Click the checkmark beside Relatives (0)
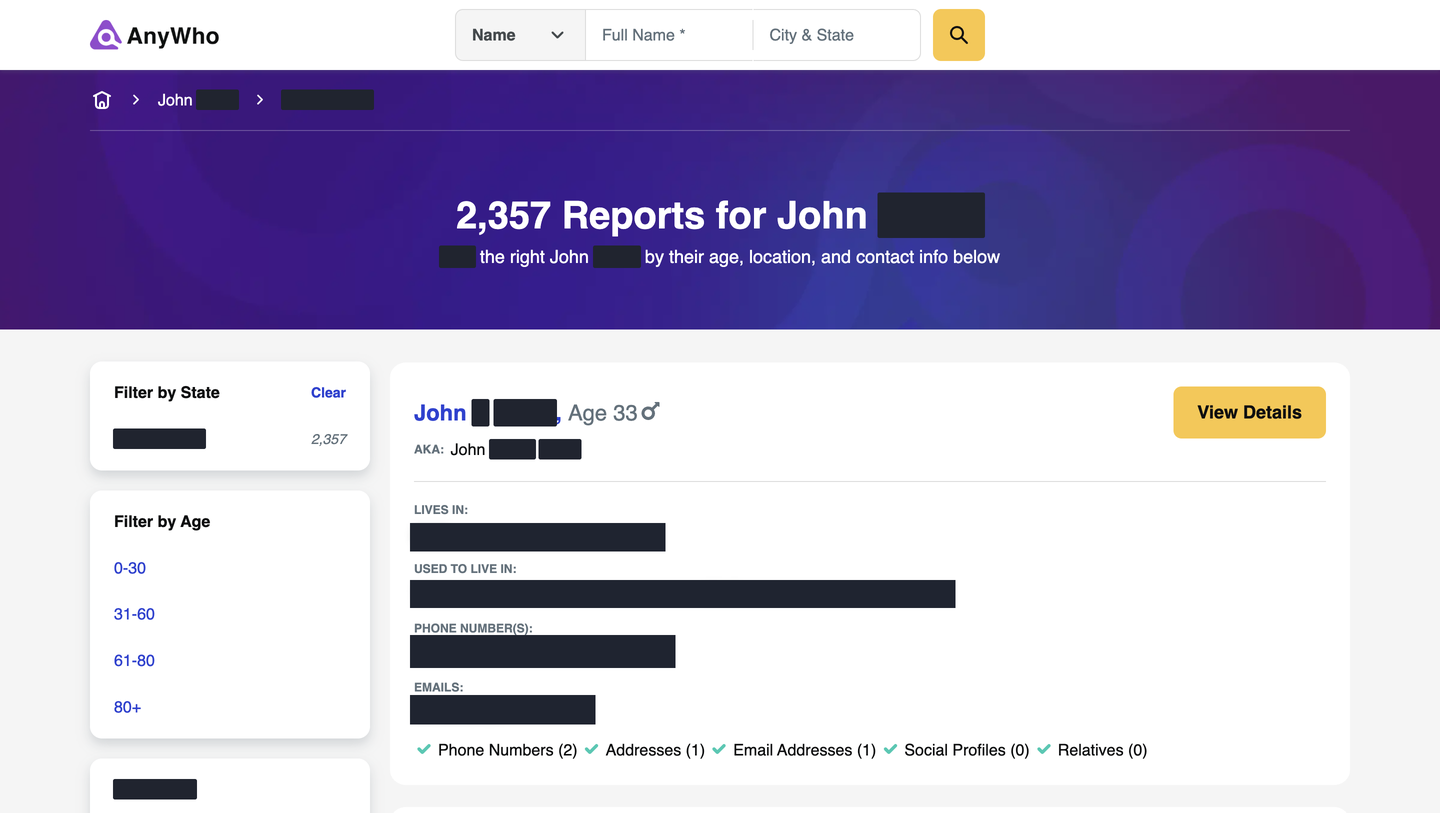 click(x=1044, y=749)
